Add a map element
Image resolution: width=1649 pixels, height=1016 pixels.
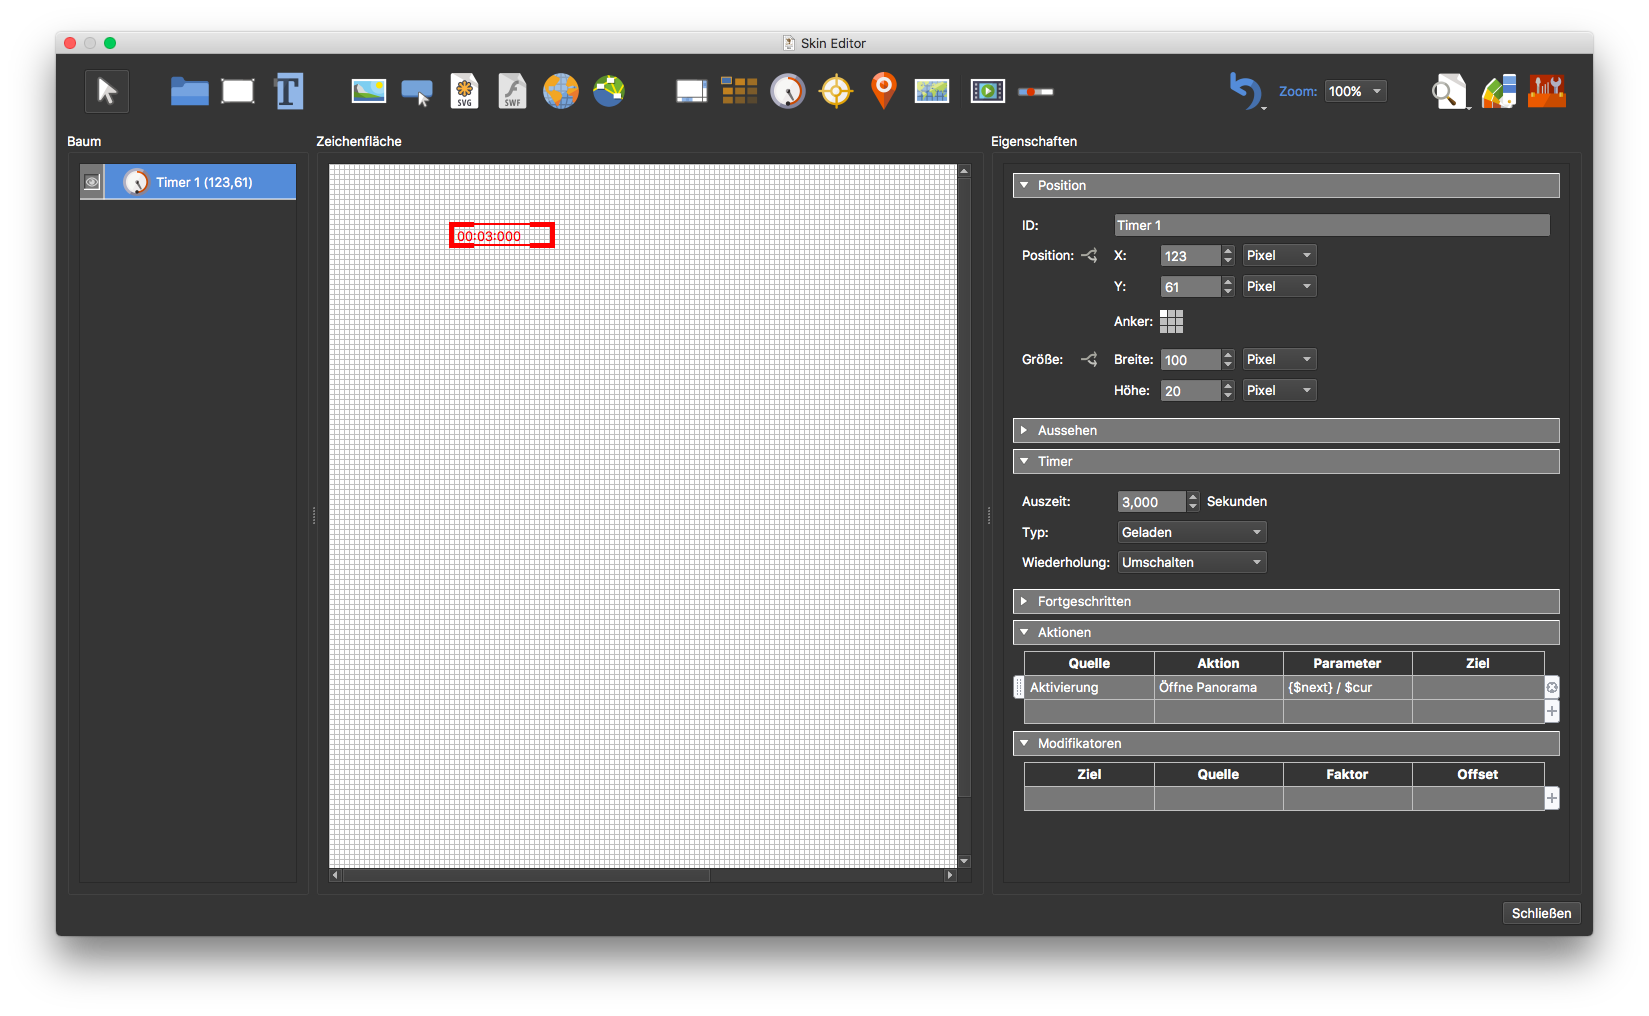click(932, 91)
